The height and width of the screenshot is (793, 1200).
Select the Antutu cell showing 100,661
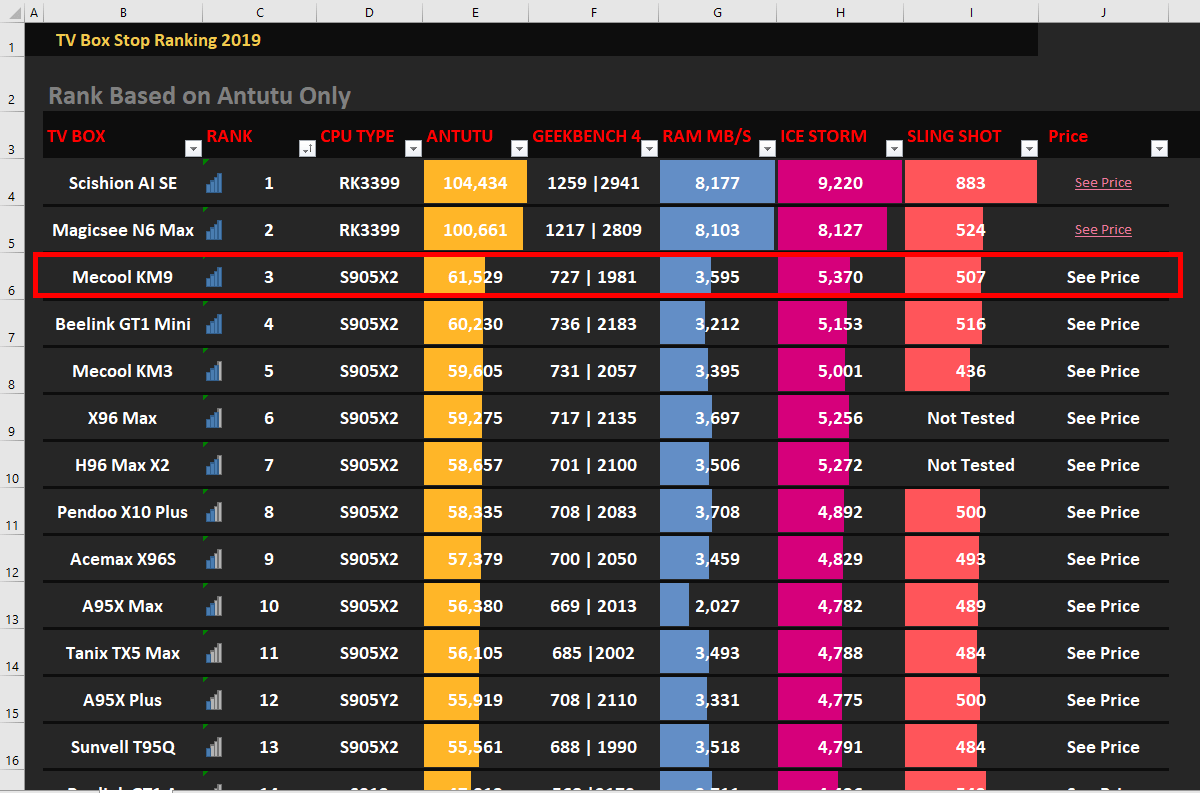475,230
